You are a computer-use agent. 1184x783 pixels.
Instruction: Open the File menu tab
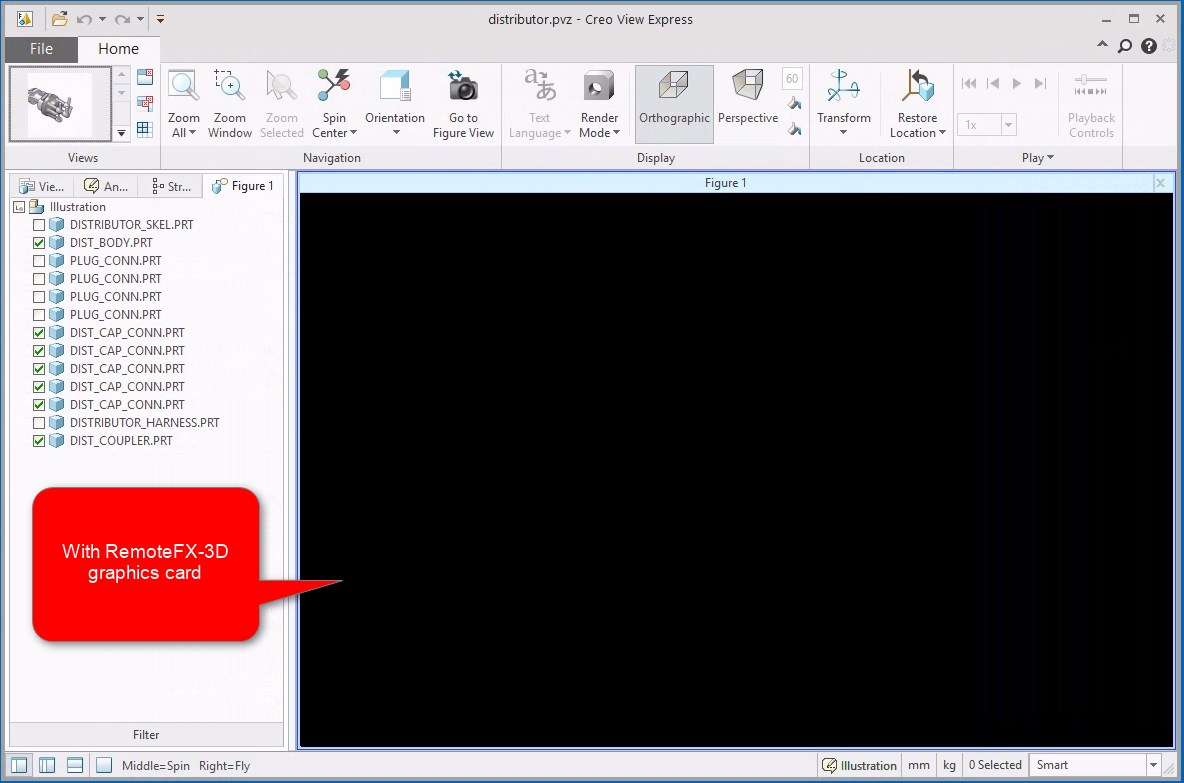[42, 49]
